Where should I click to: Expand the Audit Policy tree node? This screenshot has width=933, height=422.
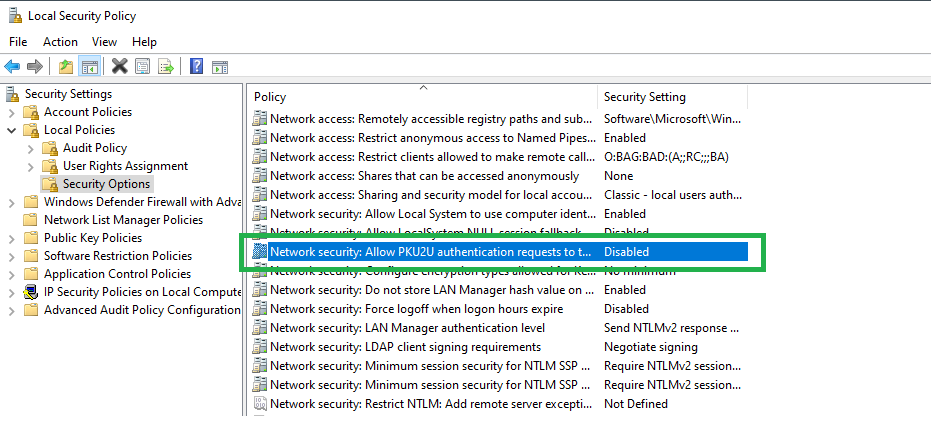[30, 148]
